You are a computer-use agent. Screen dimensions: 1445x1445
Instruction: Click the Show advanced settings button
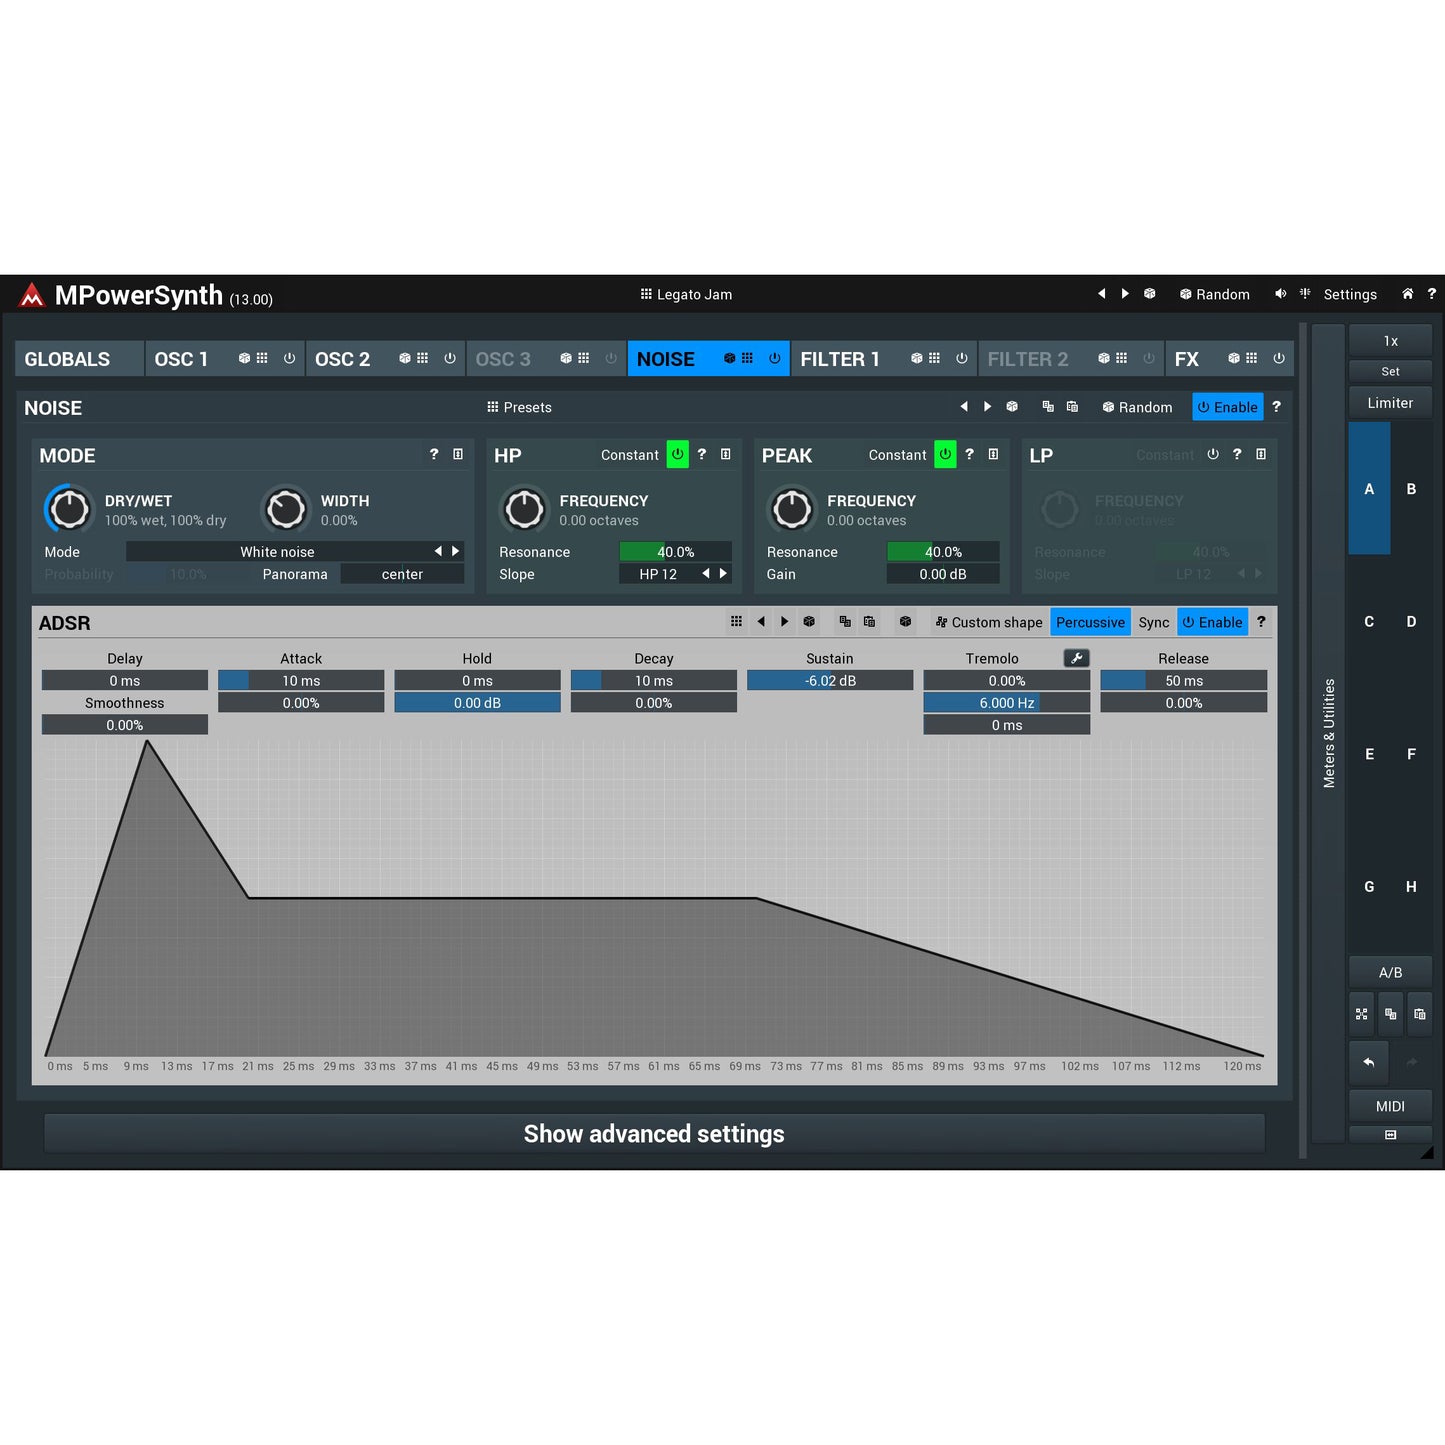tap(653, 1133)
